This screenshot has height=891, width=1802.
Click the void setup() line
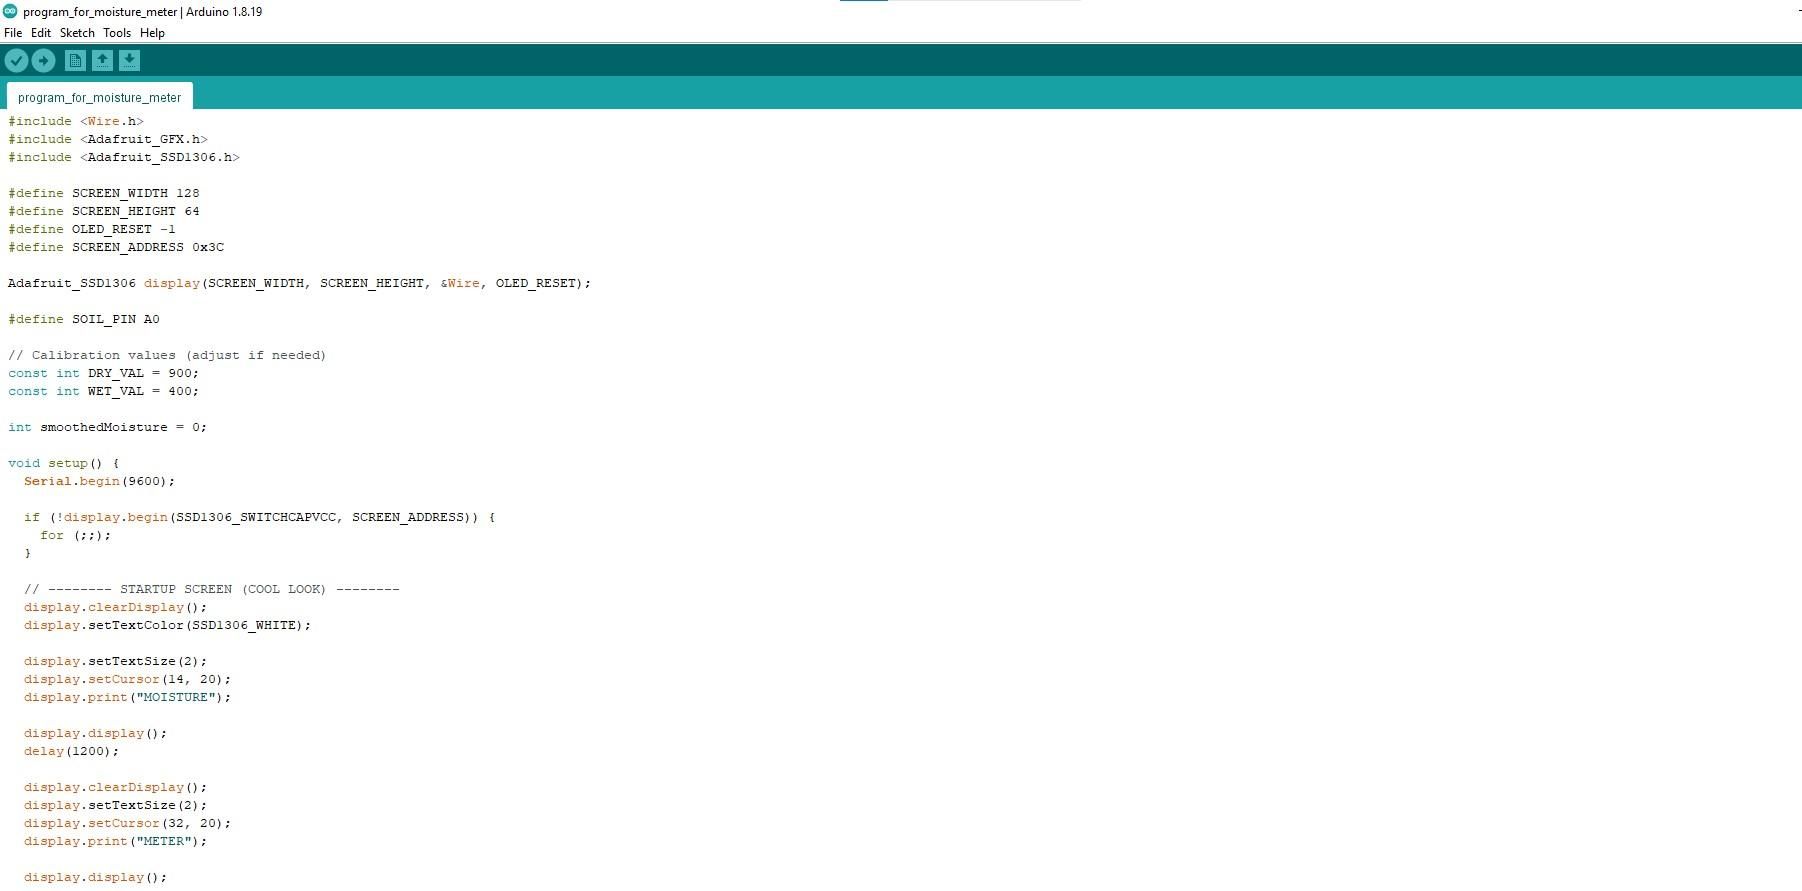coord(64,463)
